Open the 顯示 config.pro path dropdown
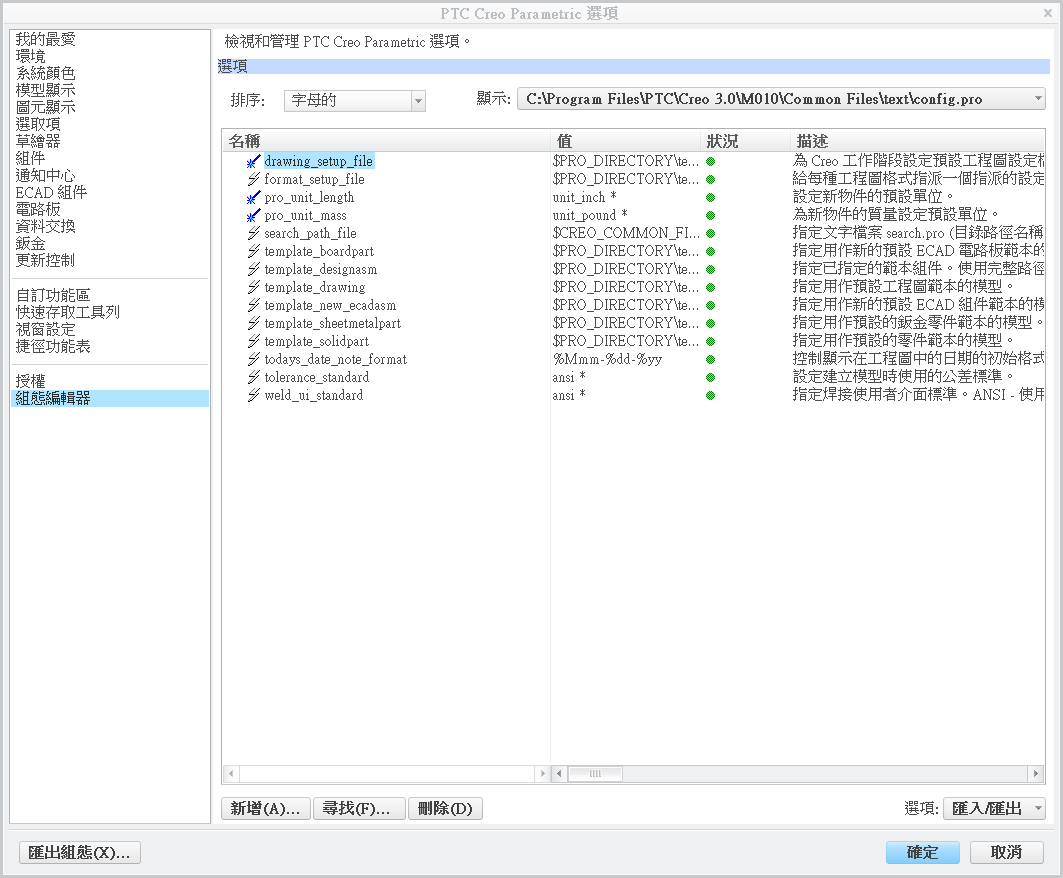 tap(1035, 98)
